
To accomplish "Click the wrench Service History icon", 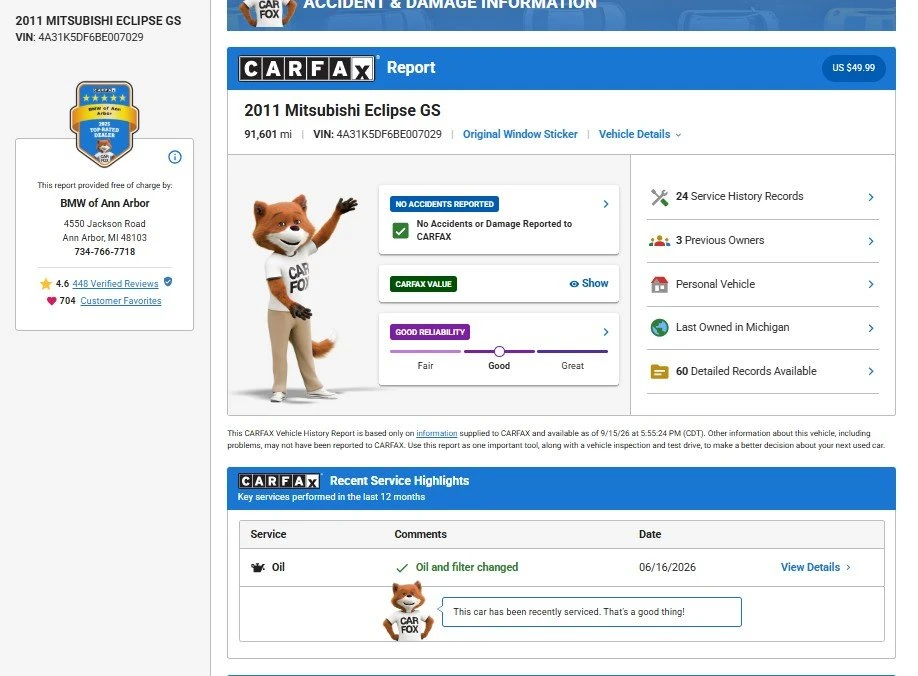I will pos(659,197).
